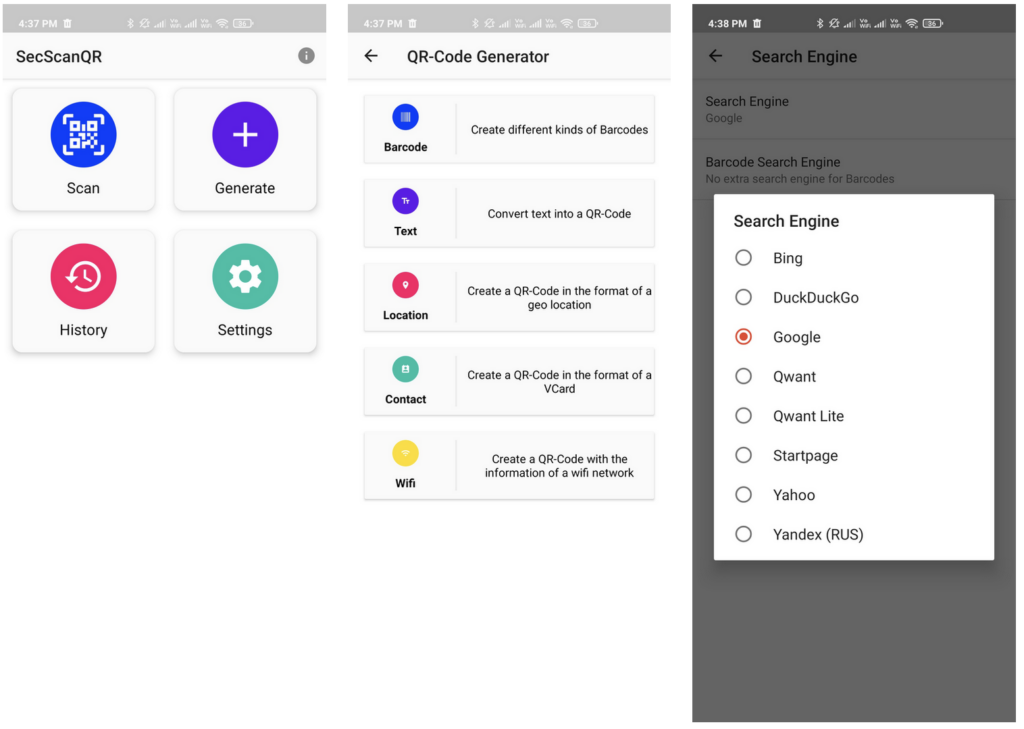This screenshot has height=729, width=1024.
Task: Tap the info icon beside SecScanQR
Action: pos(306,56)
